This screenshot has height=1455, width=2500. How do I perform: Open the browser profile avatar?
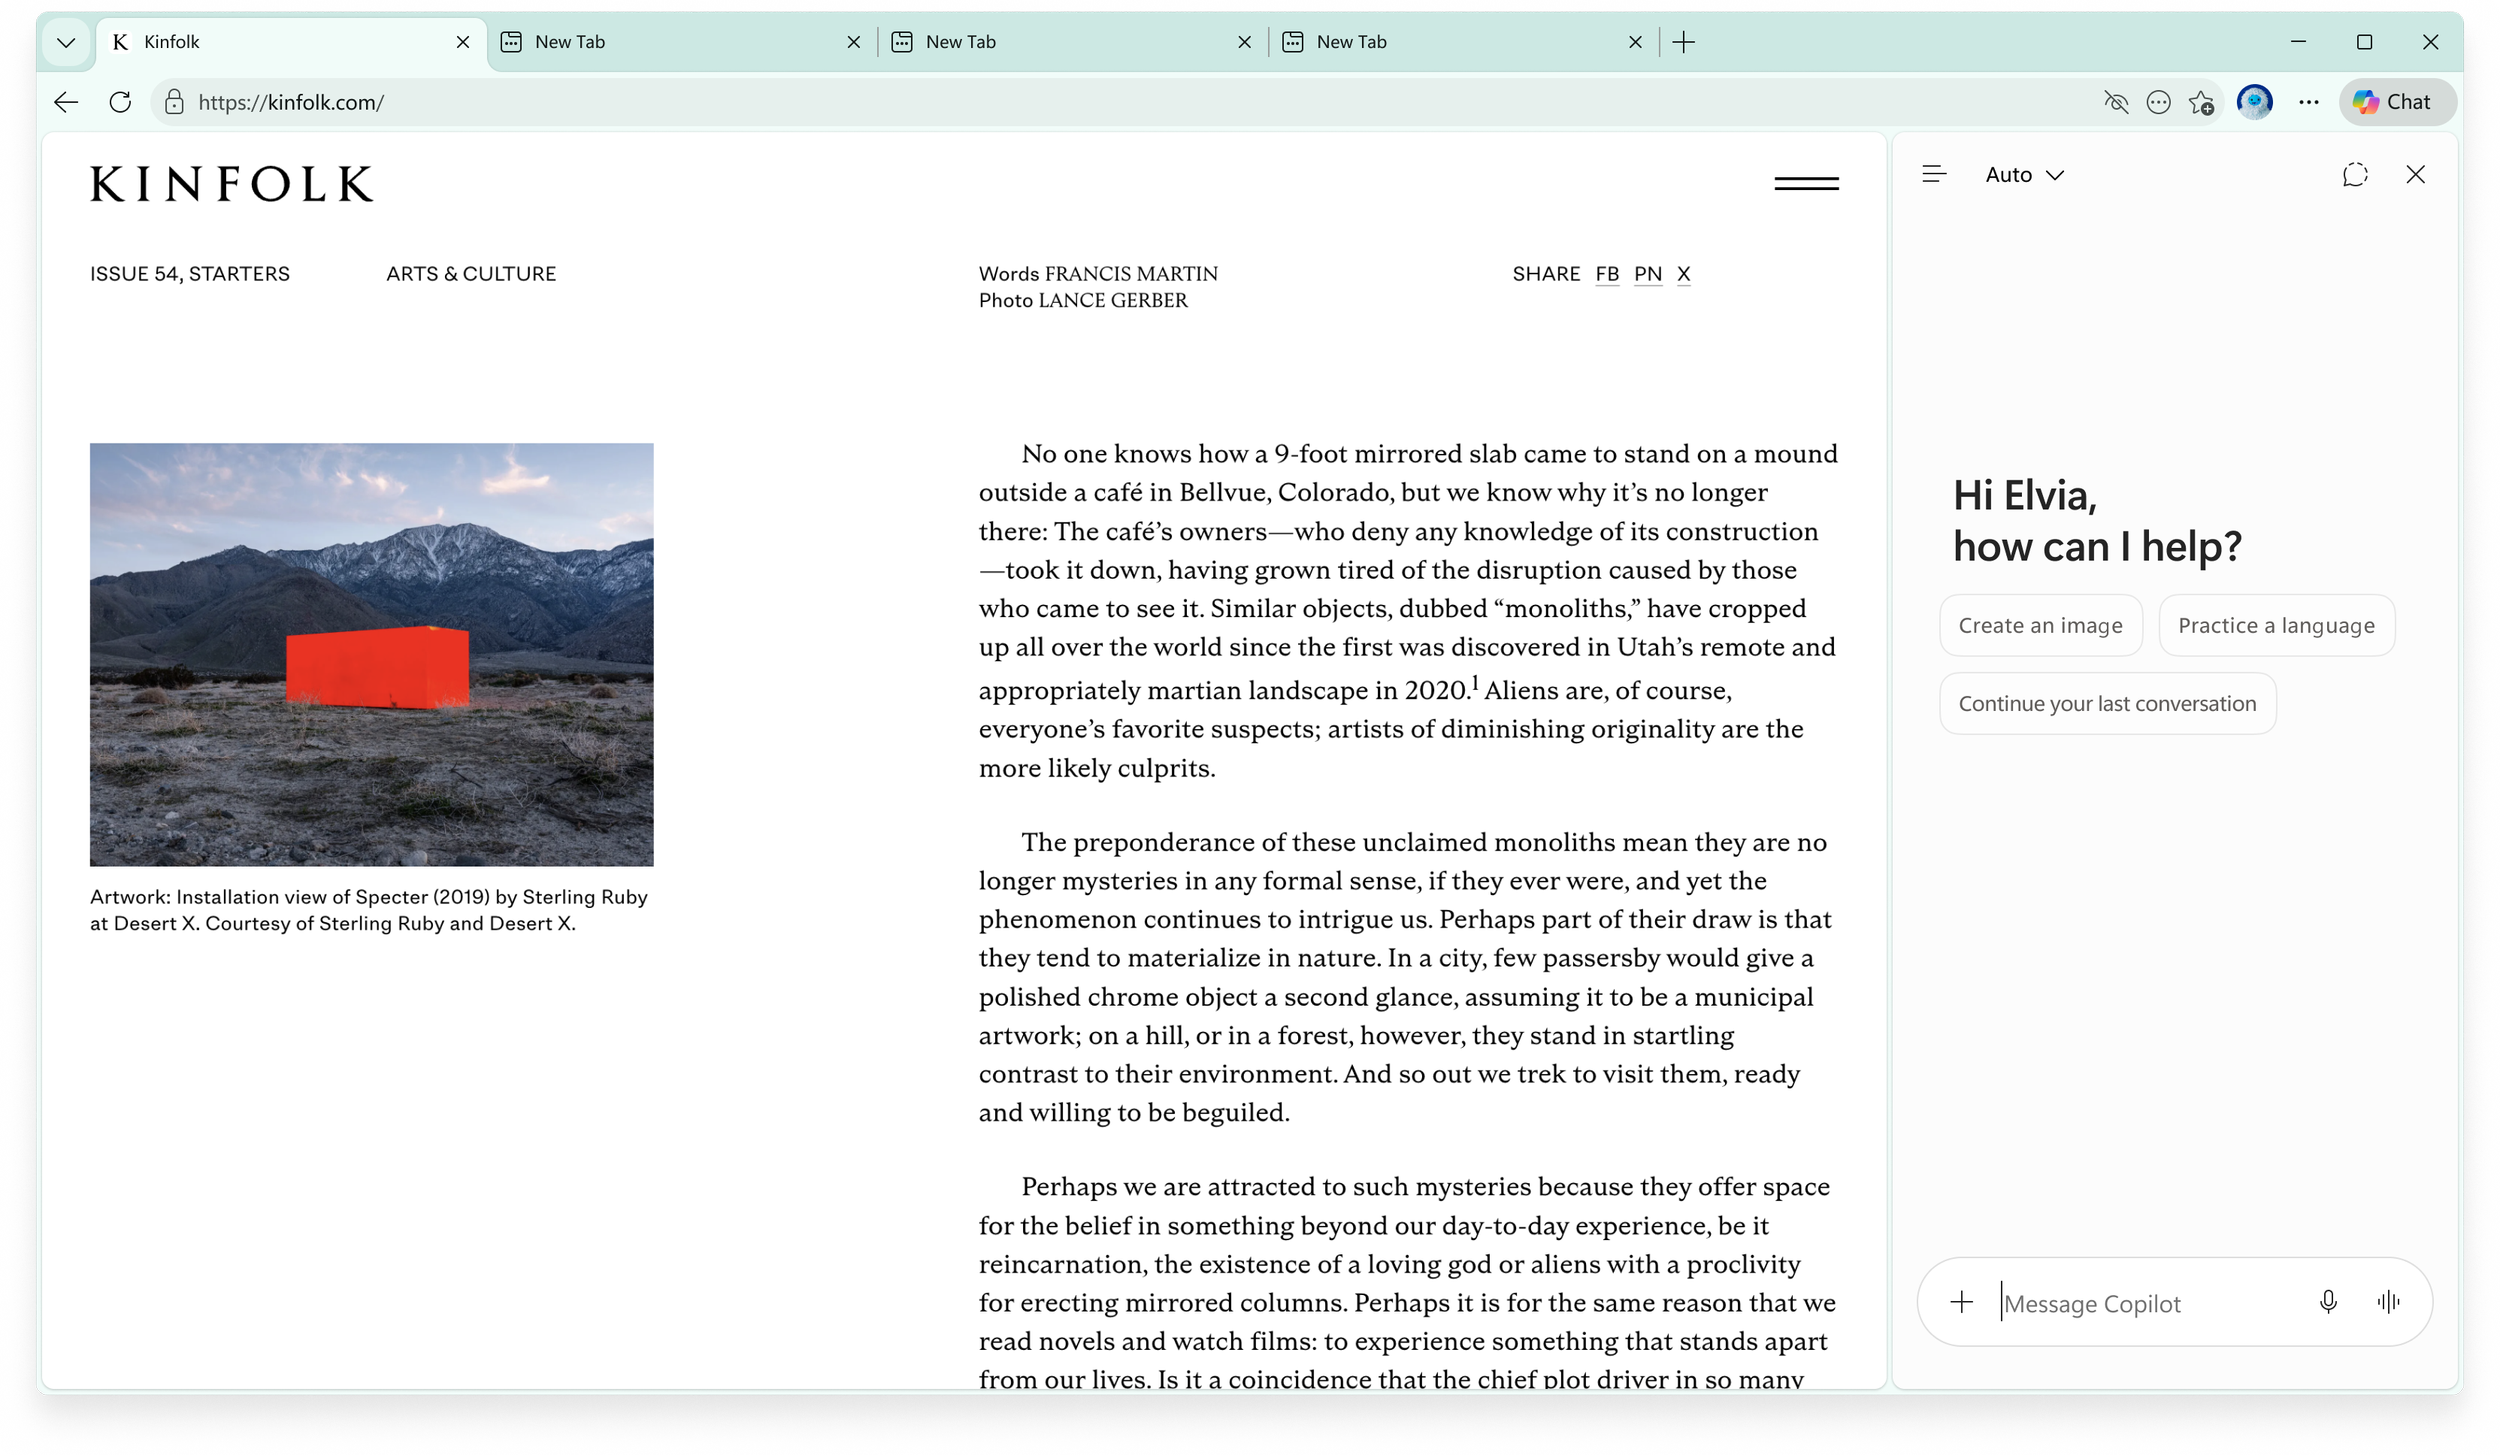pos(2254,102)
